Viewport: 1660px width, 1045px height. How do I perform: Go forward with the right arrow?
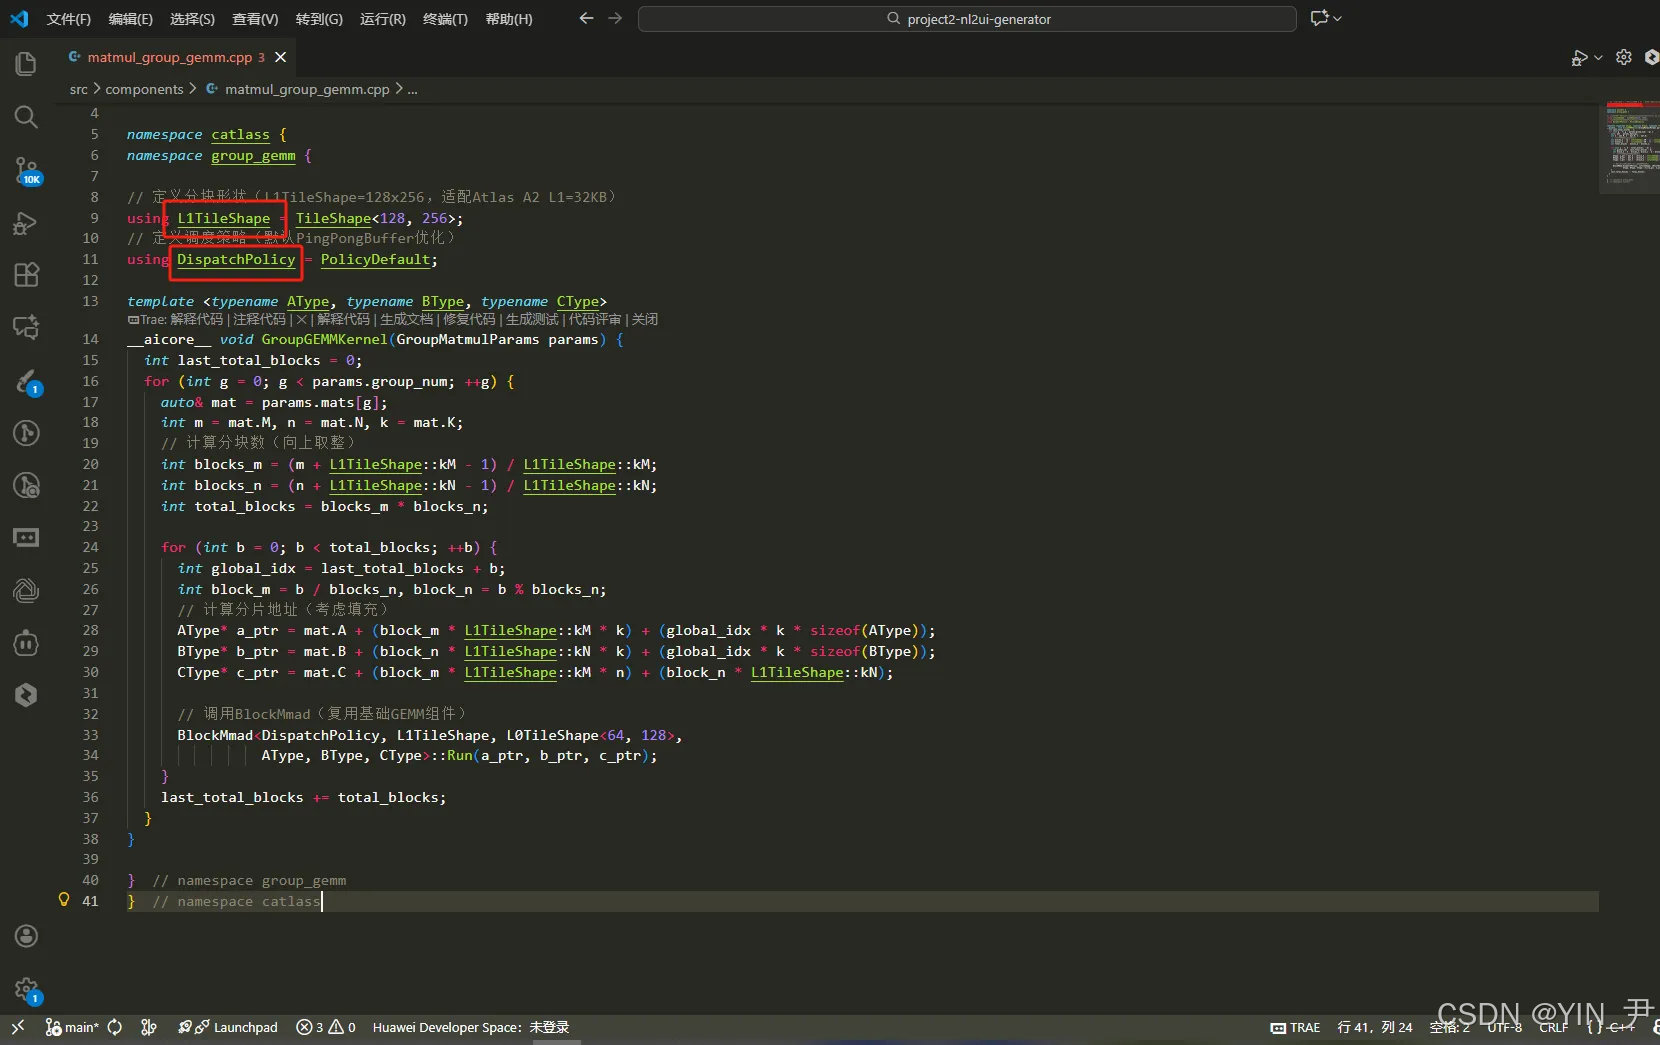click(615, 18)
